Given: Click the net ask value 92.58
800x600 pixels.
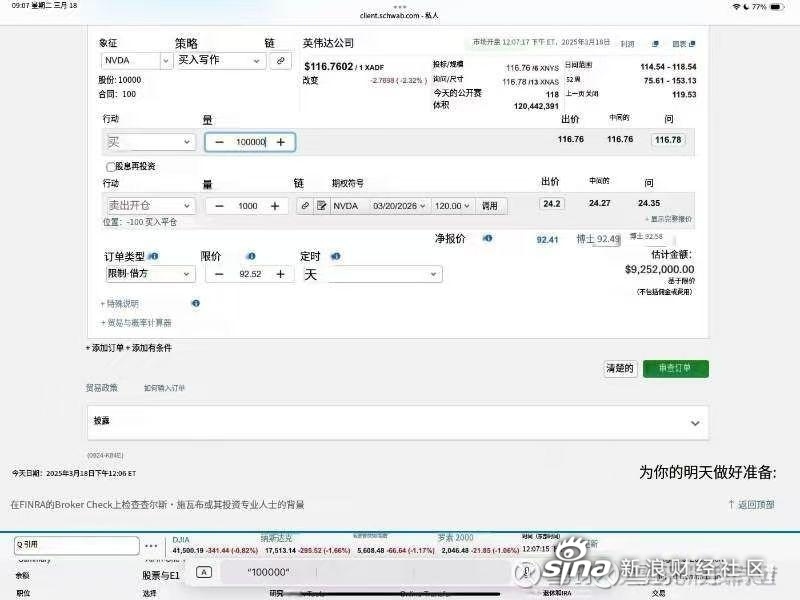Looking at the screenshot, I should tap(647, 236).
